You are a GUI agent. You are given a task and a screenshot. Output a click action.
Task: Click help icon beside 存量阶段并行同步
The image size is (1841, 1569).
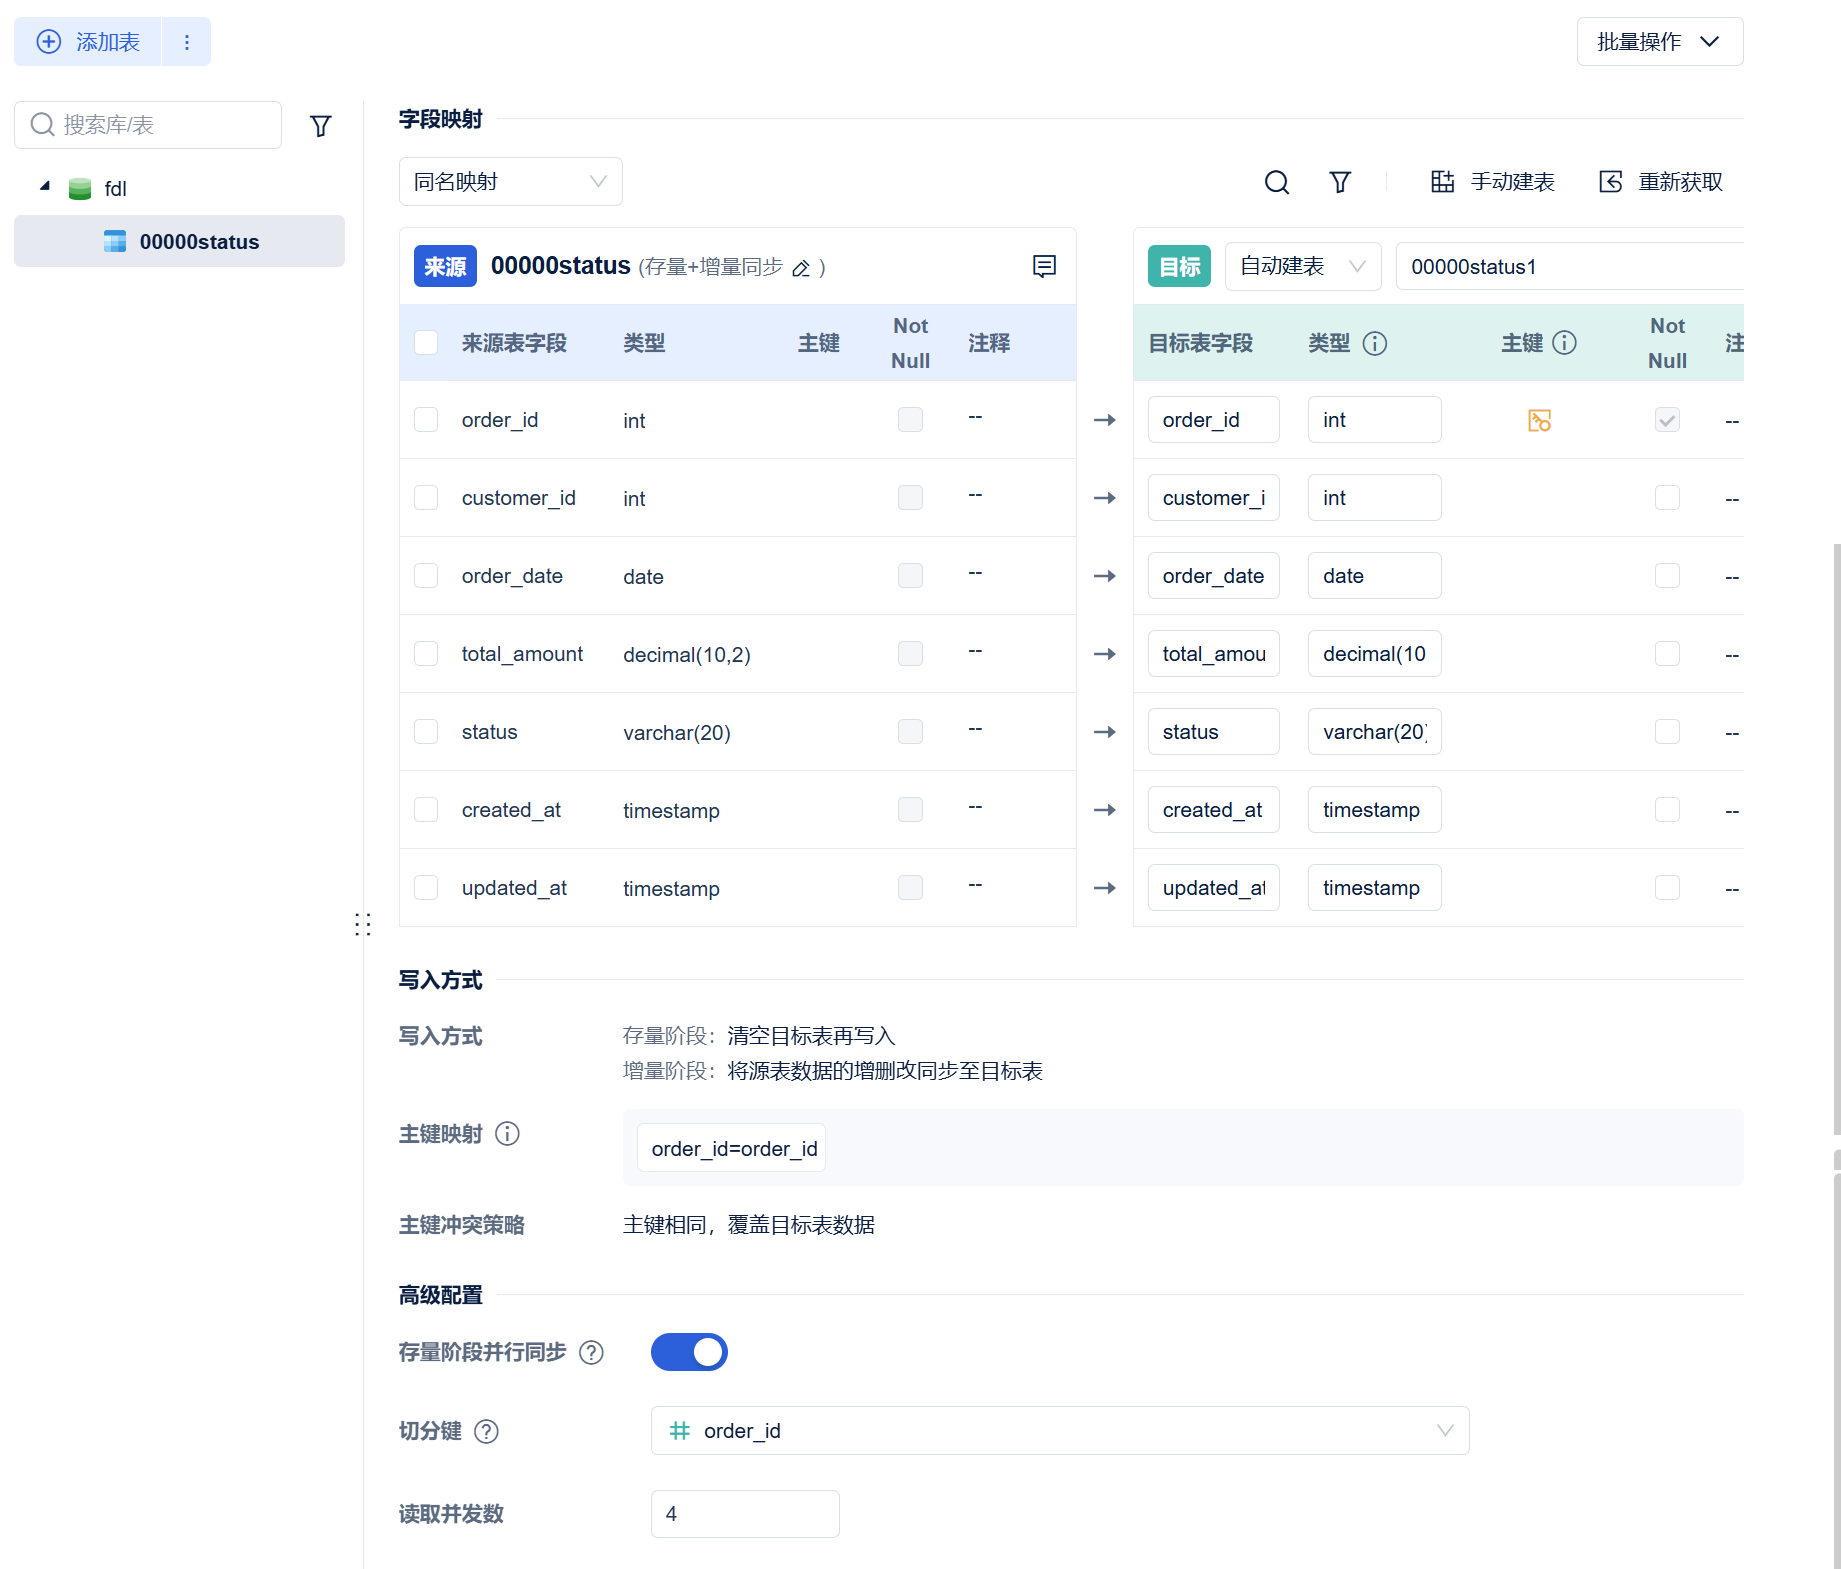click(591, 1352)
